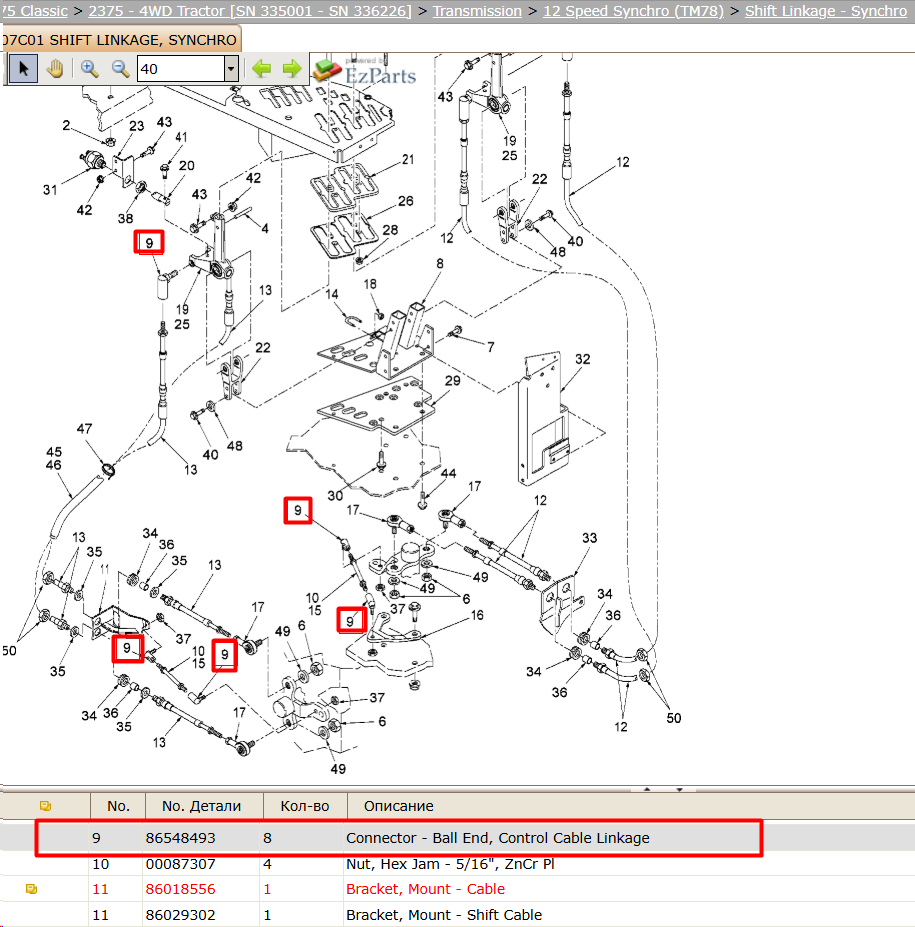Screen dimensions: 915x927
Task: Open the 12 Speed Synchro (TM78) breadcrumb
Action: click(x=633, y=11)
